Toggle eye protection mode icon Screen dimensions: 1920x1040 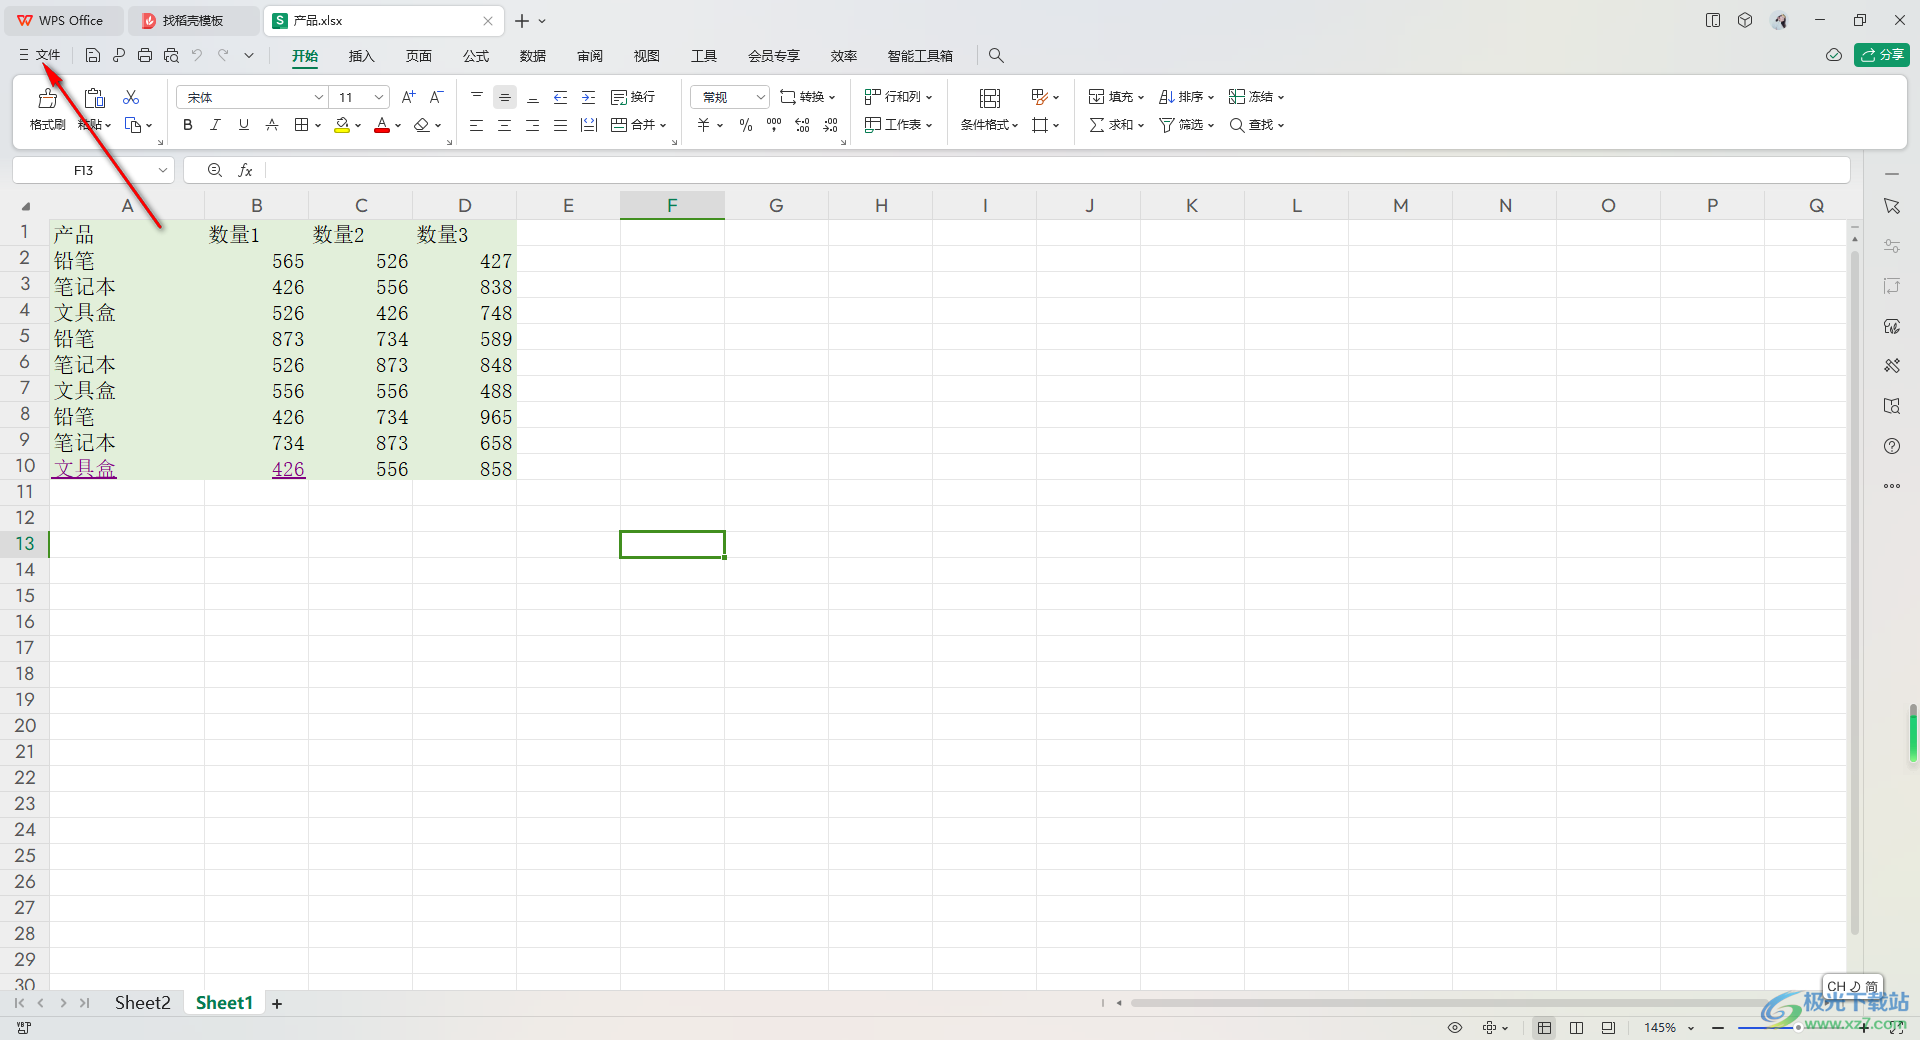[x=1455, y=1028]
